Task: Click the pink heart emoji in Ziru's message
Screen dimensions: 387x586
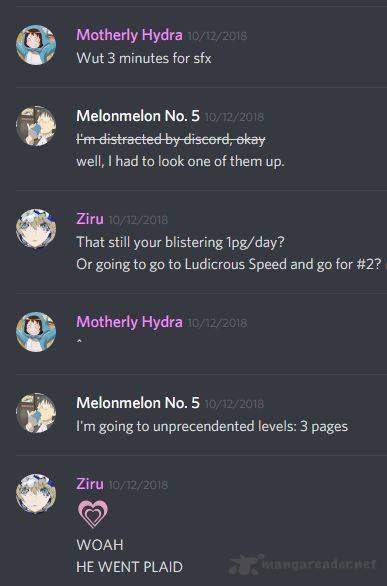Action: (93, 514)
